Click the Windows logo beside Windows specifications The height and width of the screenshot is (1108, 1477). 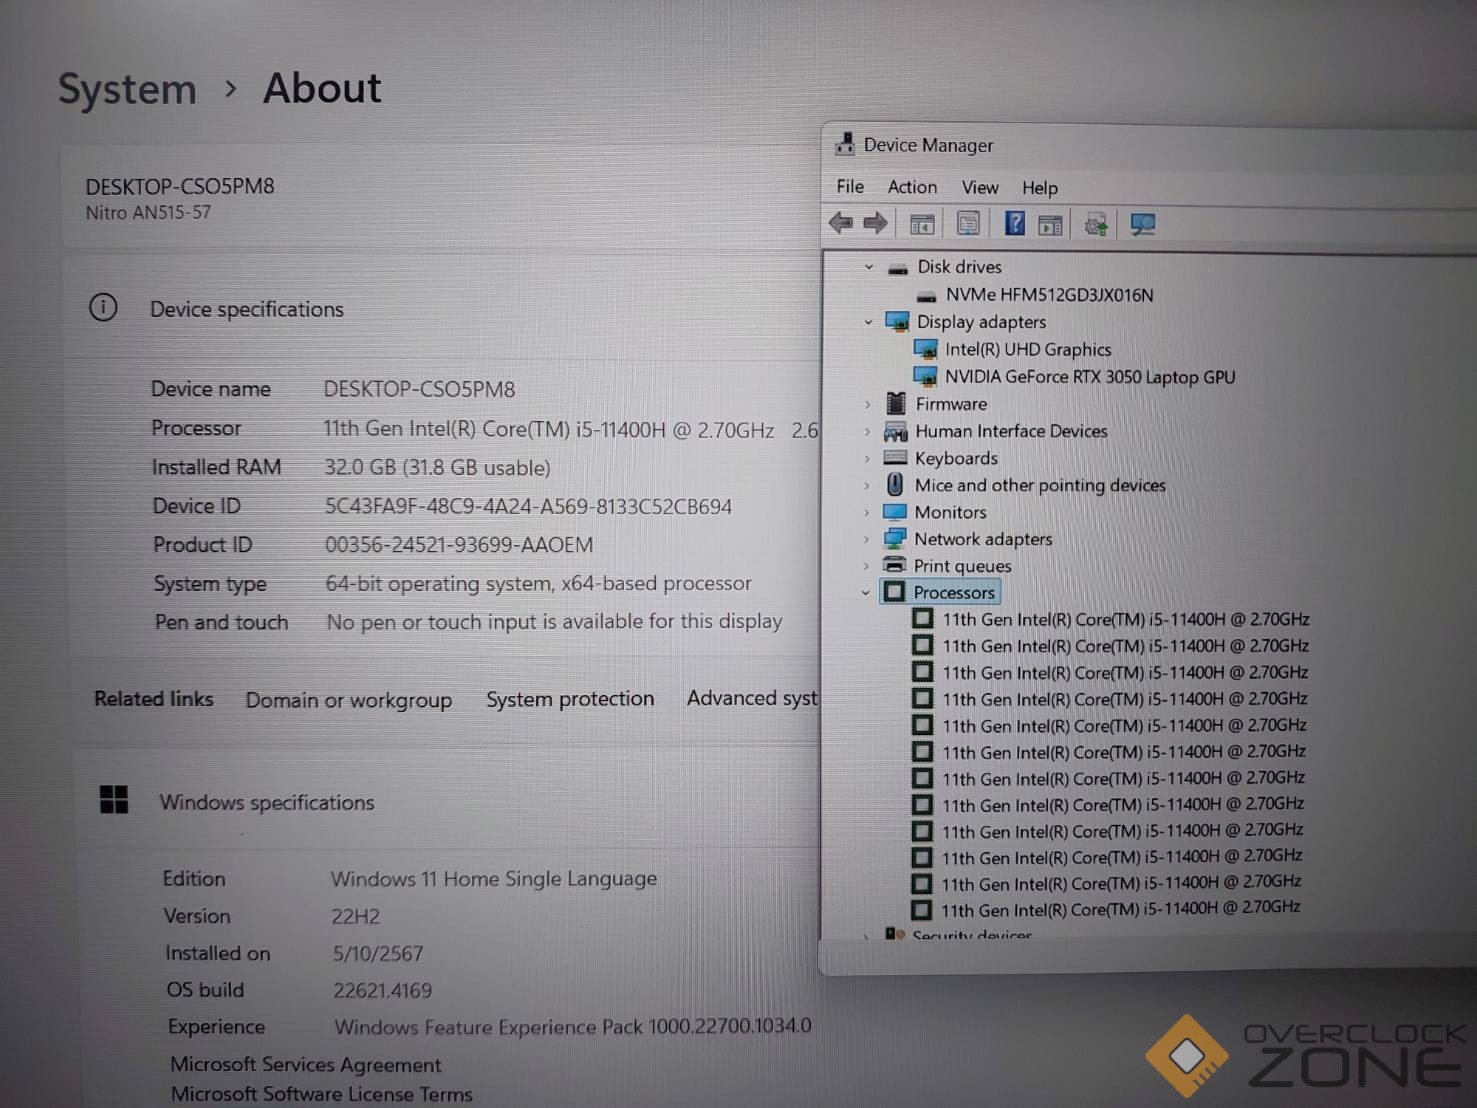pos(114,799)
